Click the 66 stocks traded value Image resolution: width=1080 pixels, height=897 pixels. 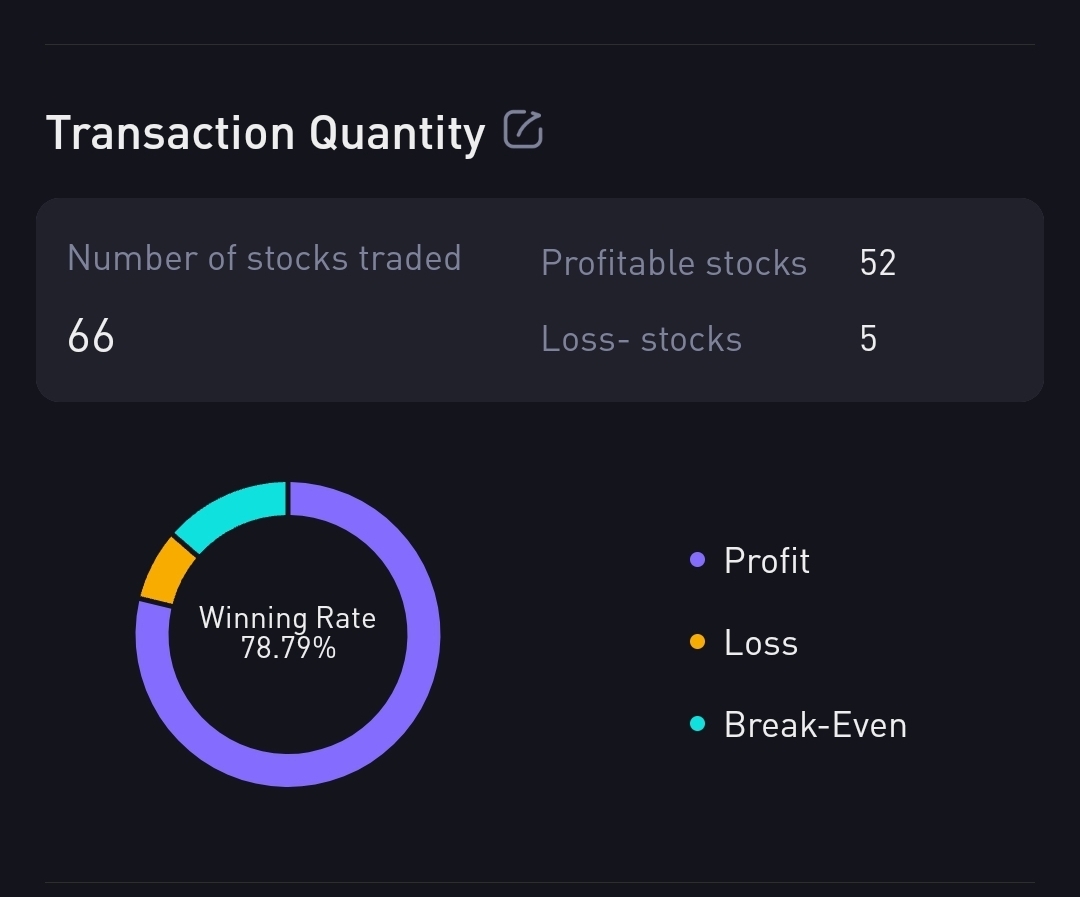tap(91, 336)
